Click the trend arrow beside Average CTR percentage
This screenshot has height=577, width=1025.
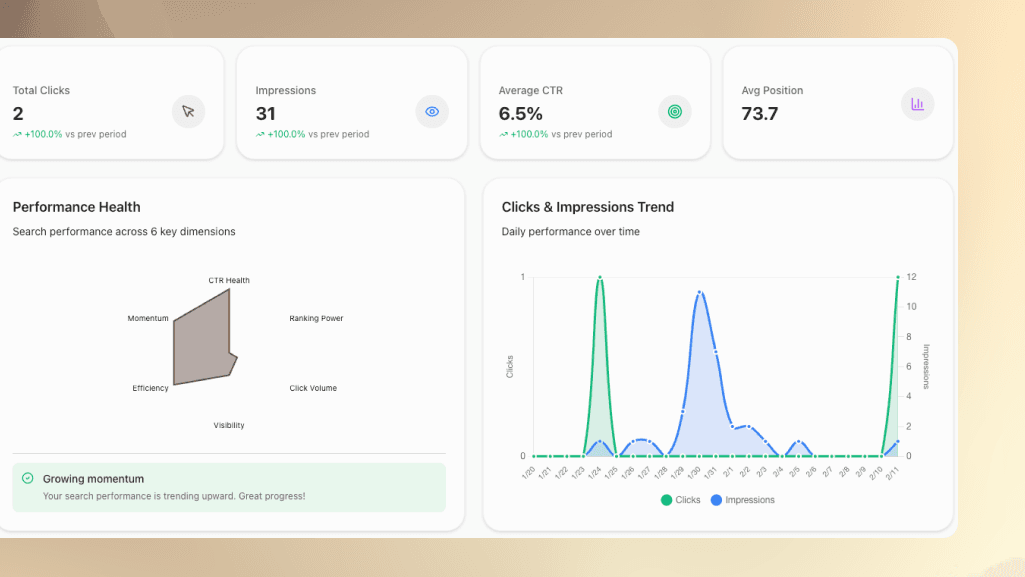click(x=505, y=133)
